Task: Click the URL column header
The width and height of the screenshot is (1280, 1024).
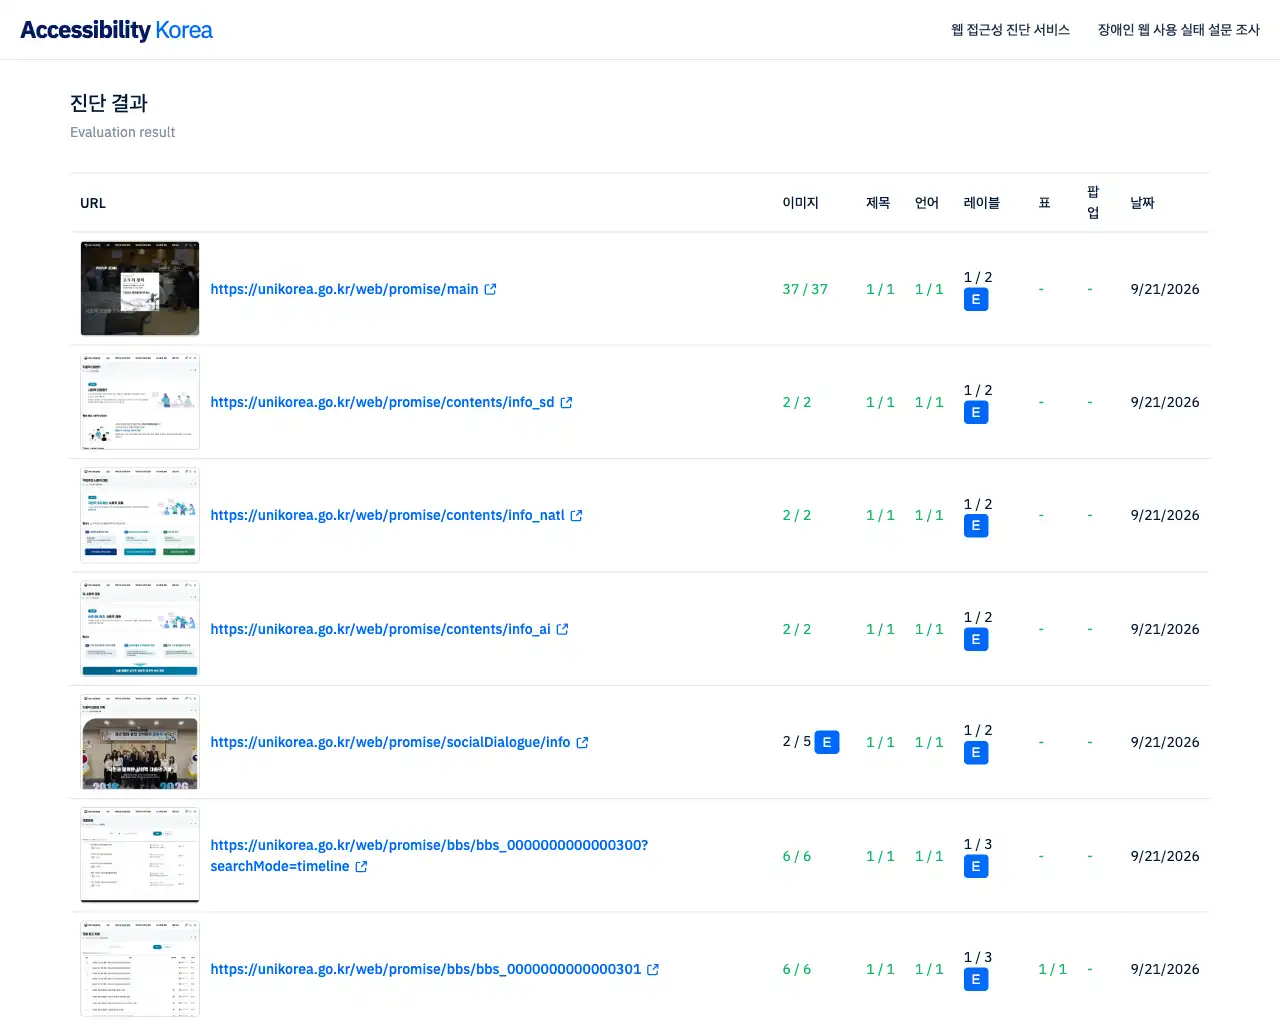Action: (93, 203)
